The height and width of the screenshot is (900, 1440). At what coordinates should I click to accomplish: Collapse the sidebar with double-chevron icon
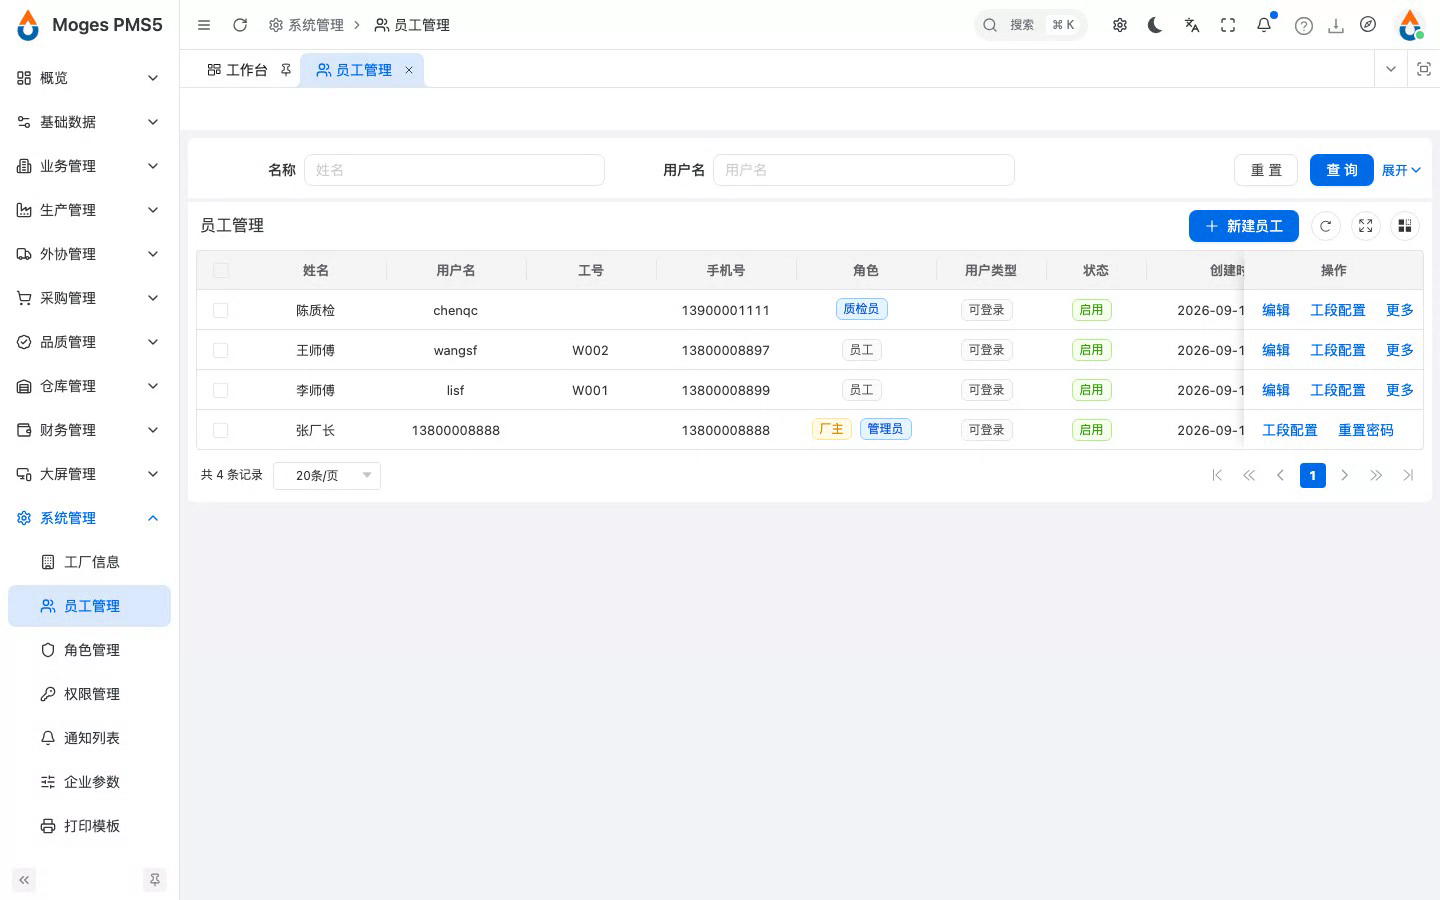click(x=24, y=880)
